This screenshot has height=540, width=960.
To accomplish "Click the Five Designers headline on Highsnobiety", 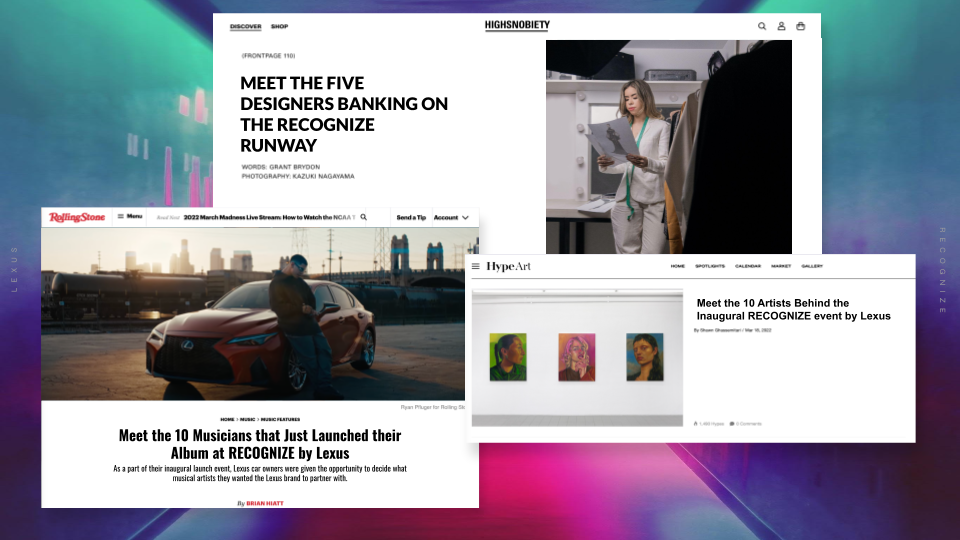I will click(x=343, y=114).
